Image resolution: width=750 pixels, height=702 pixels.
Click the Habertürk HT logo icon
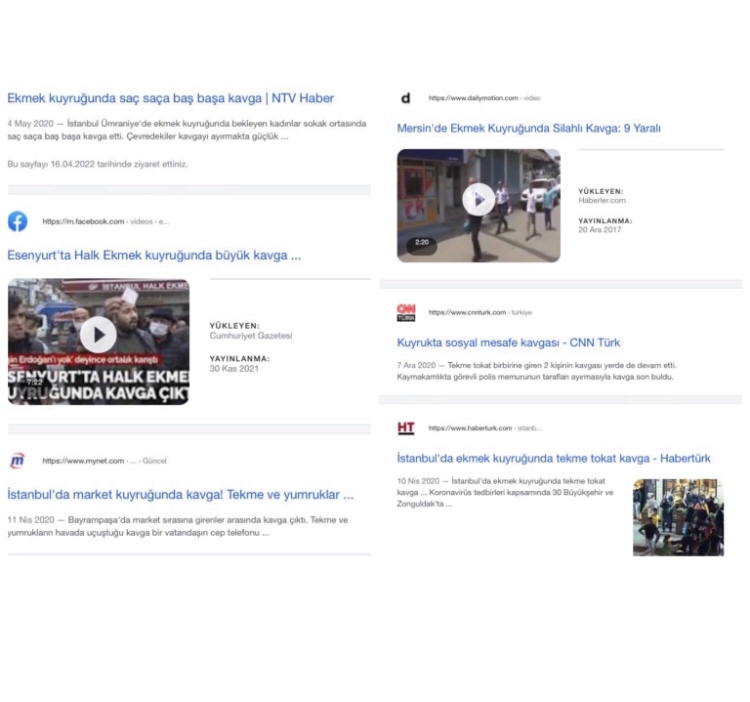[406, 427]
